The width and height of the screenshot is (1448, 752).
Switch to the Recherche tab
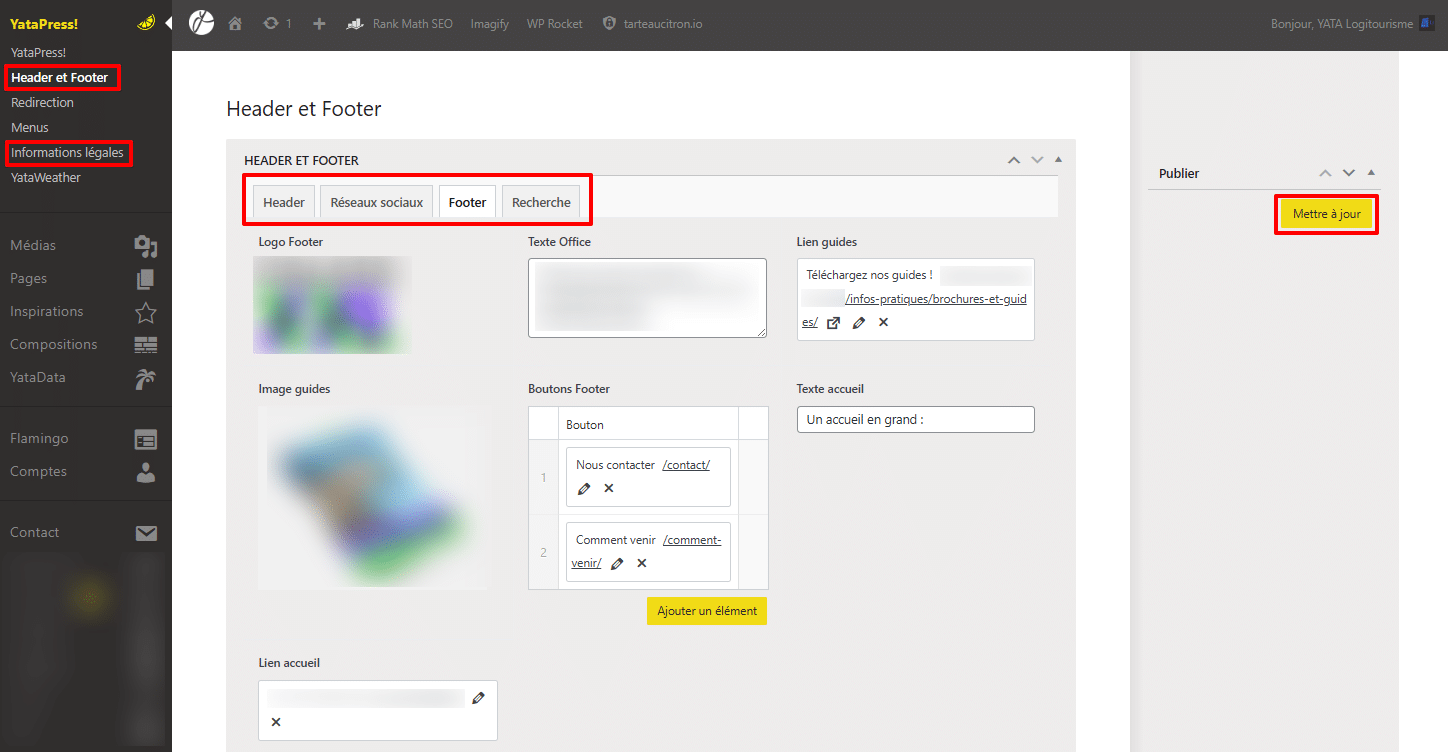click(541, 202)
